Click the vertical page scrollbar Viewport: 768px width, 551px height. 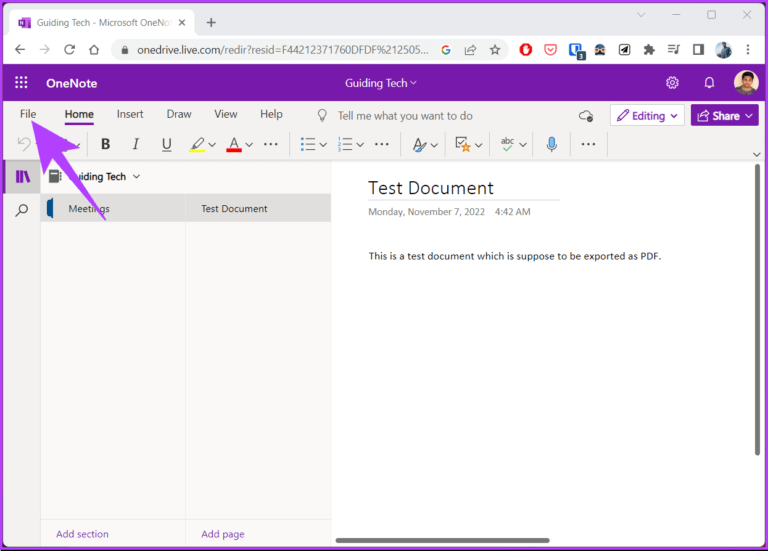tap(757, 310)
